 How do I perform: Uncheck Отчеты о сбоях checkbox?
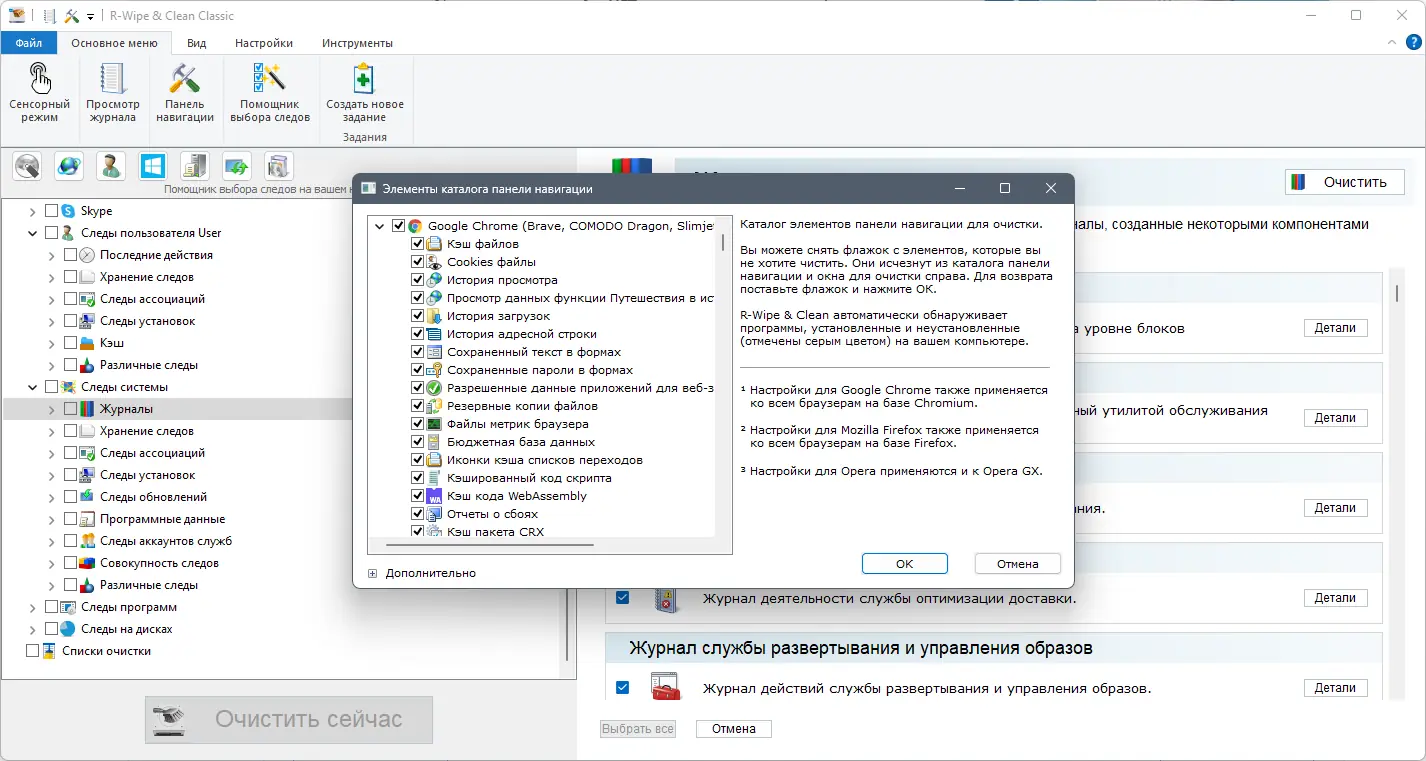pyautogui.click(x=418, y=514)
